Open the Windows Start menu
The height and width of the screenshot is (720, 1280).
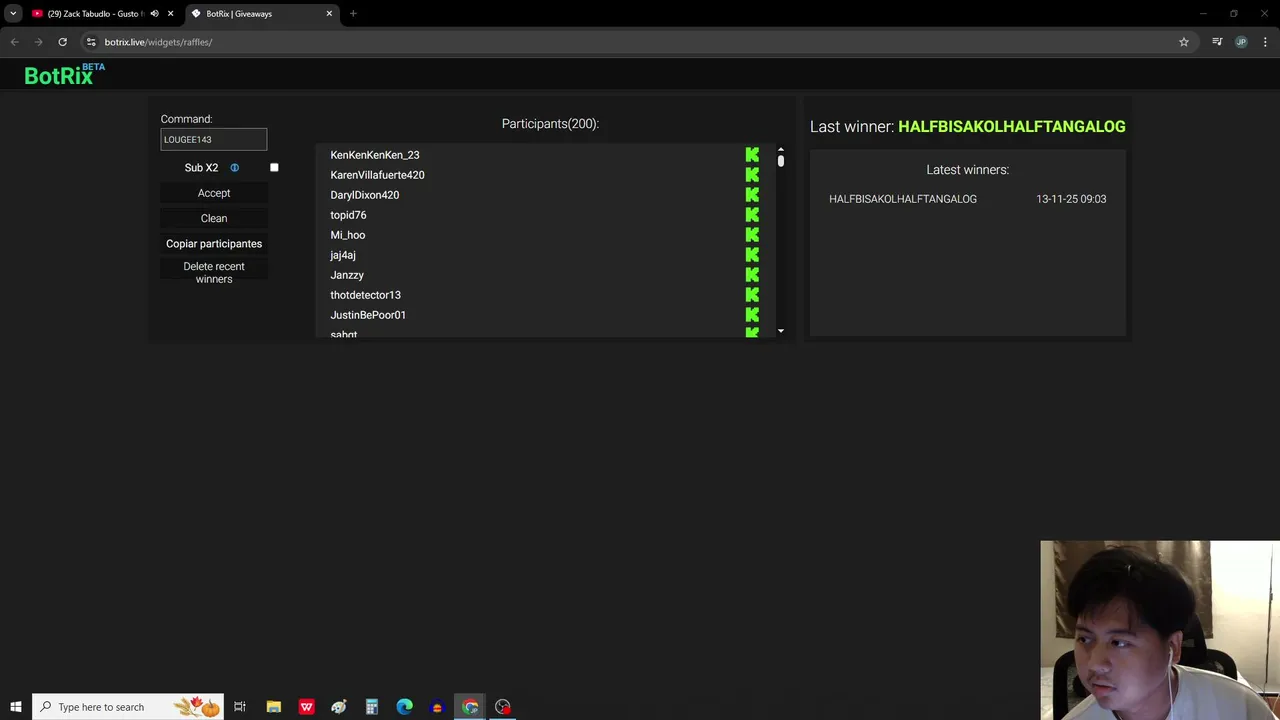click(16, 707)
